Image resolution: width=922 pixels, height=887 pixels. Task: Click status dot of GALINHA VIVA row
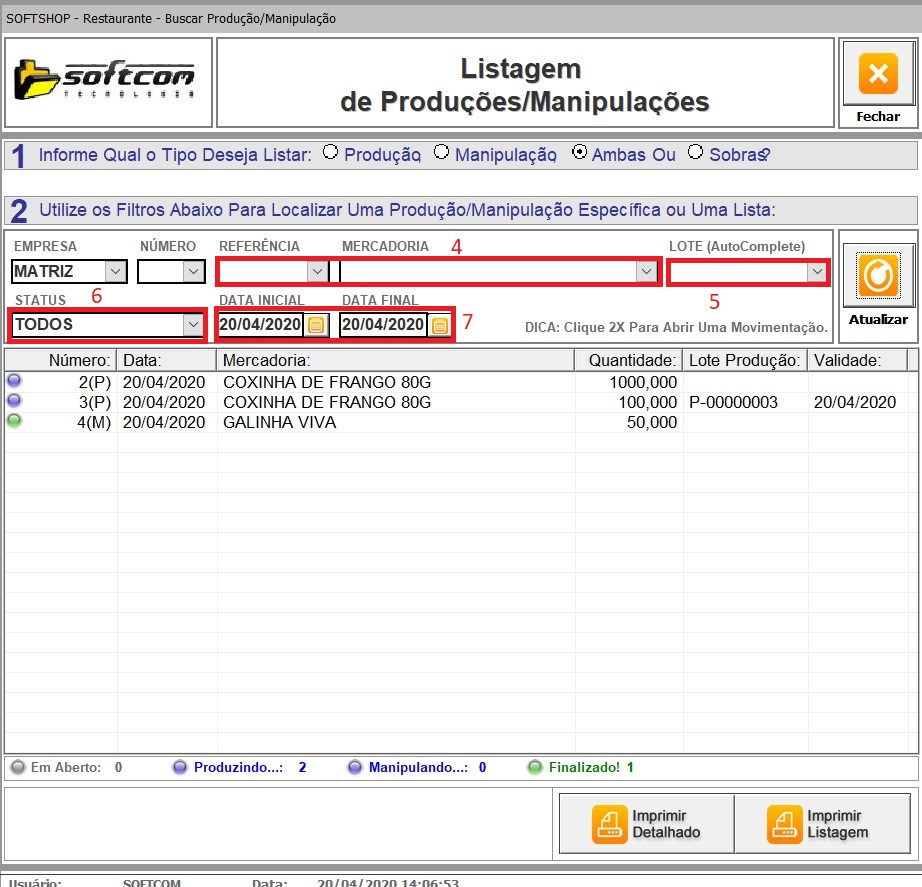click(x=14, y=422)
